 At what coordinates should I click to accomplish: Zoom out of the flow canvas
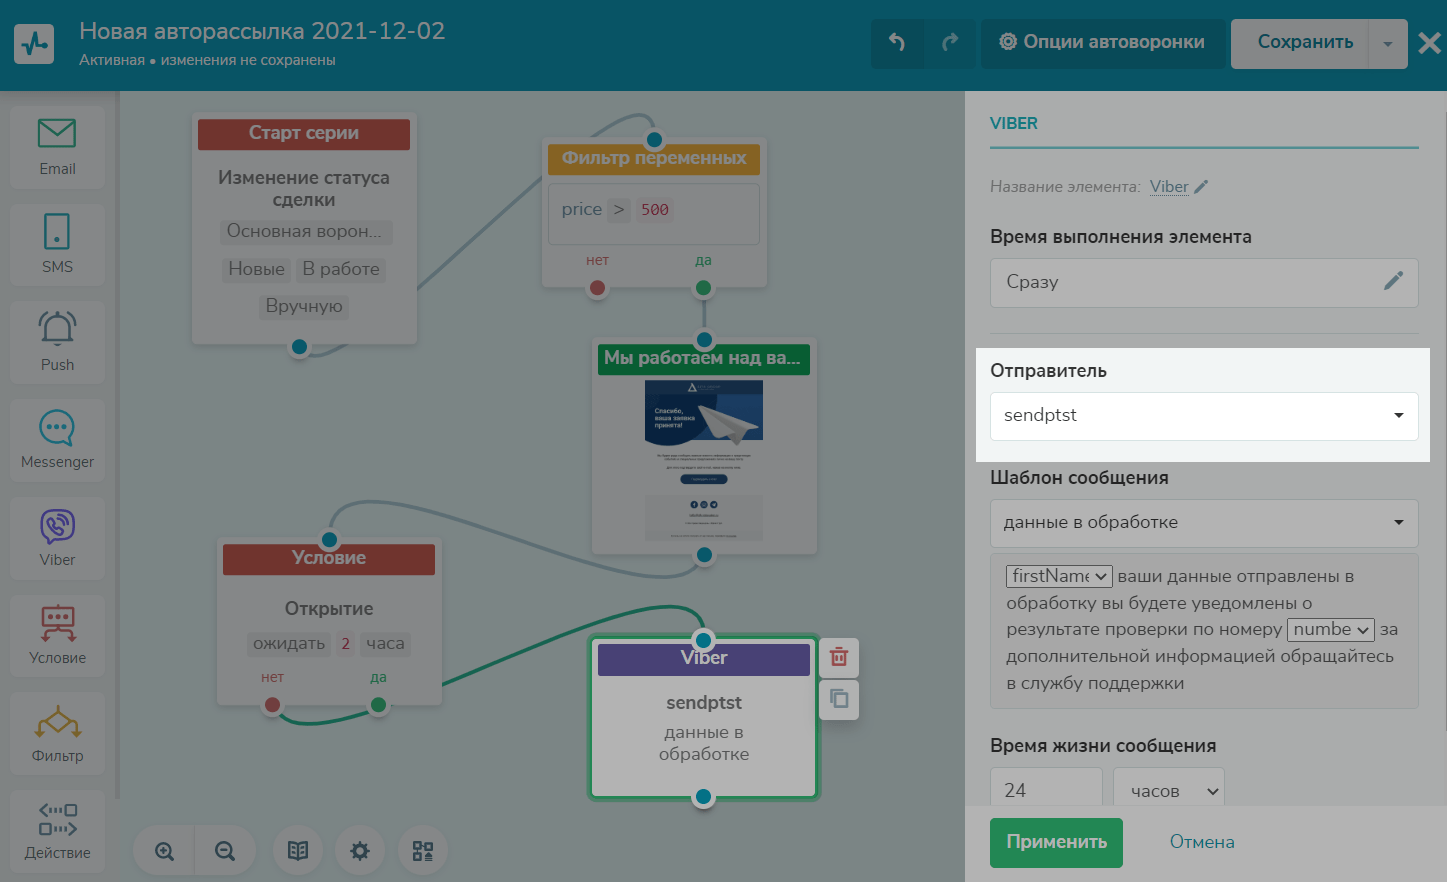pyautogui.click(x=225, y=851)
